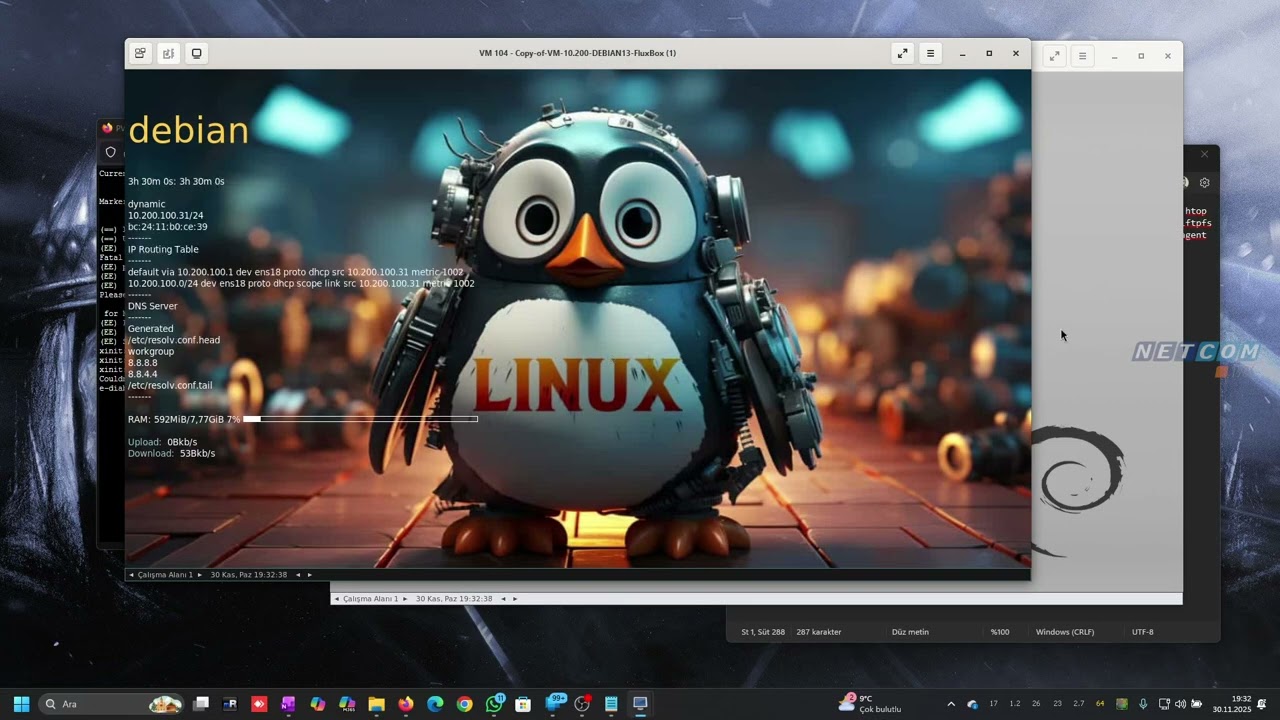Image resolution: width=1280 pixels, height=720 pixels.
Task: Click the 'IP Routing Table' label
Action: pyautogui.click(x=163, y=249)
